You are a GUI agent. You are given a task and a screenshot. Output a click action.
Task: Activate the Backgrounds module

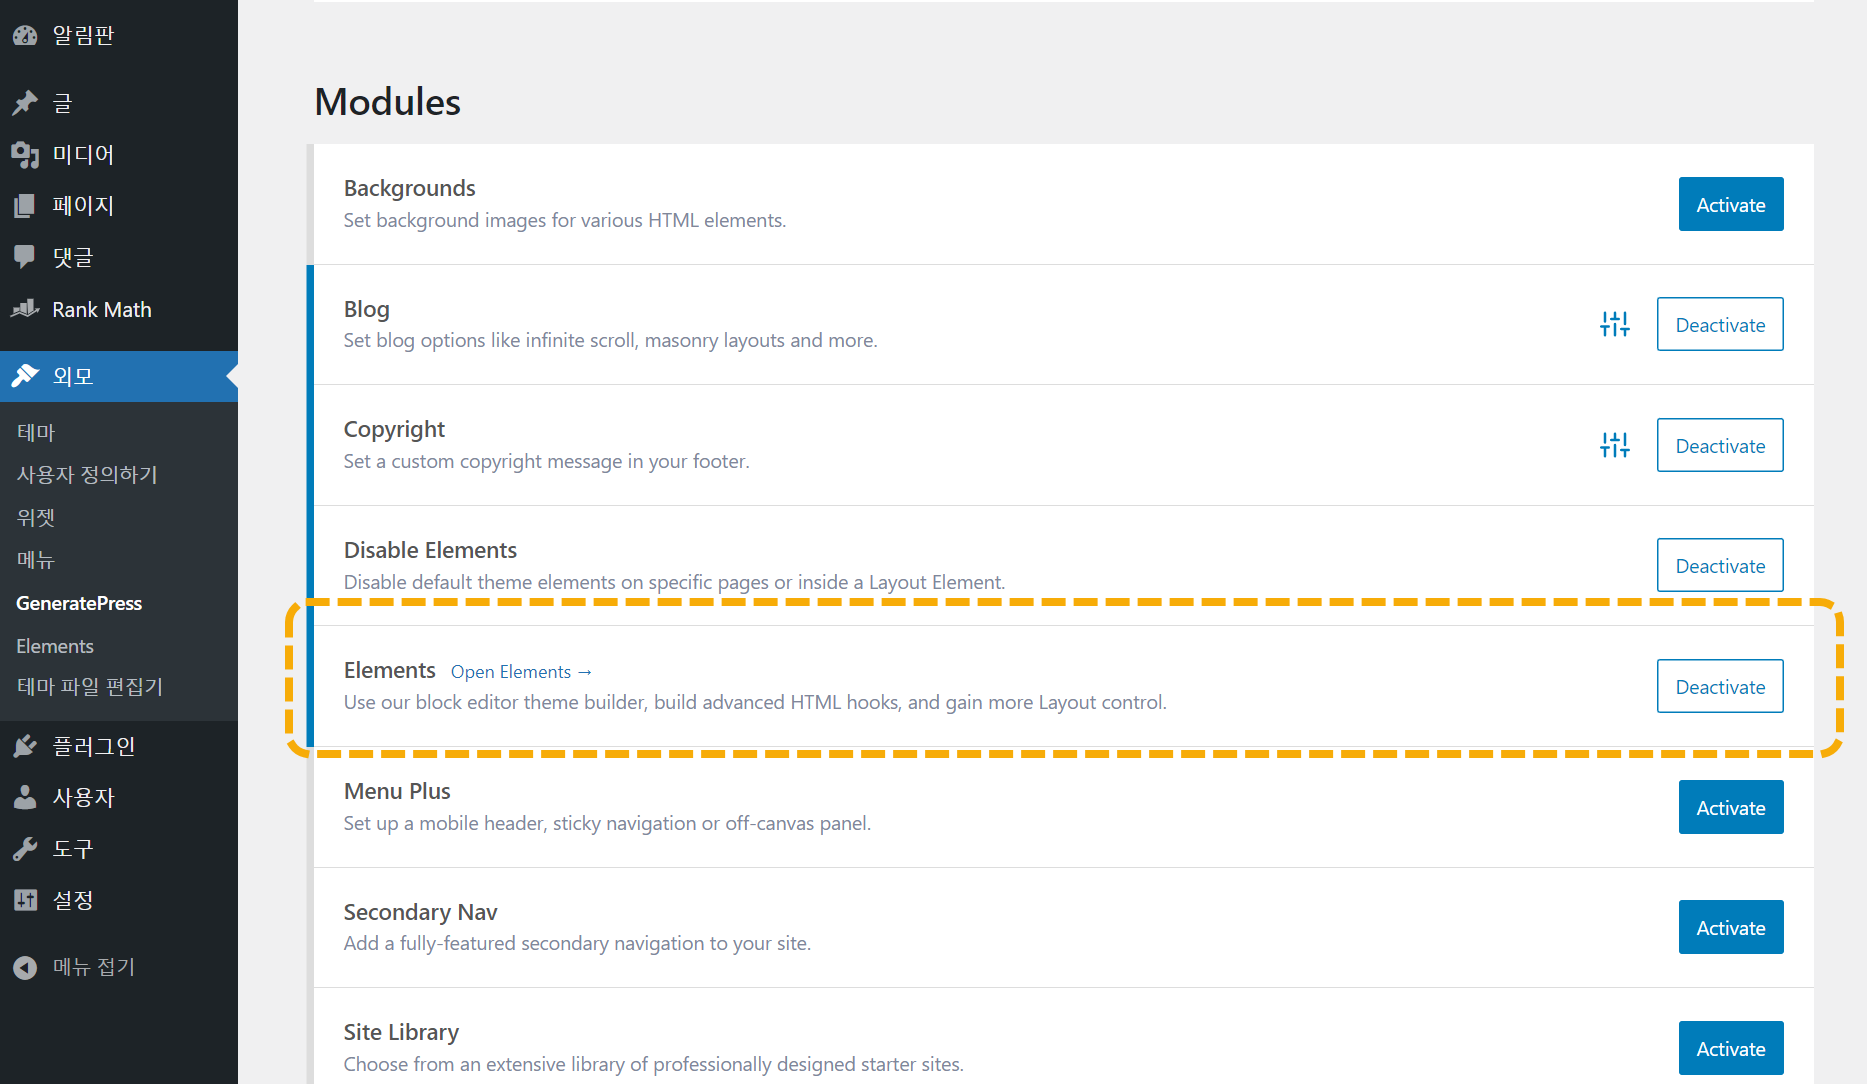point(1731,204)
